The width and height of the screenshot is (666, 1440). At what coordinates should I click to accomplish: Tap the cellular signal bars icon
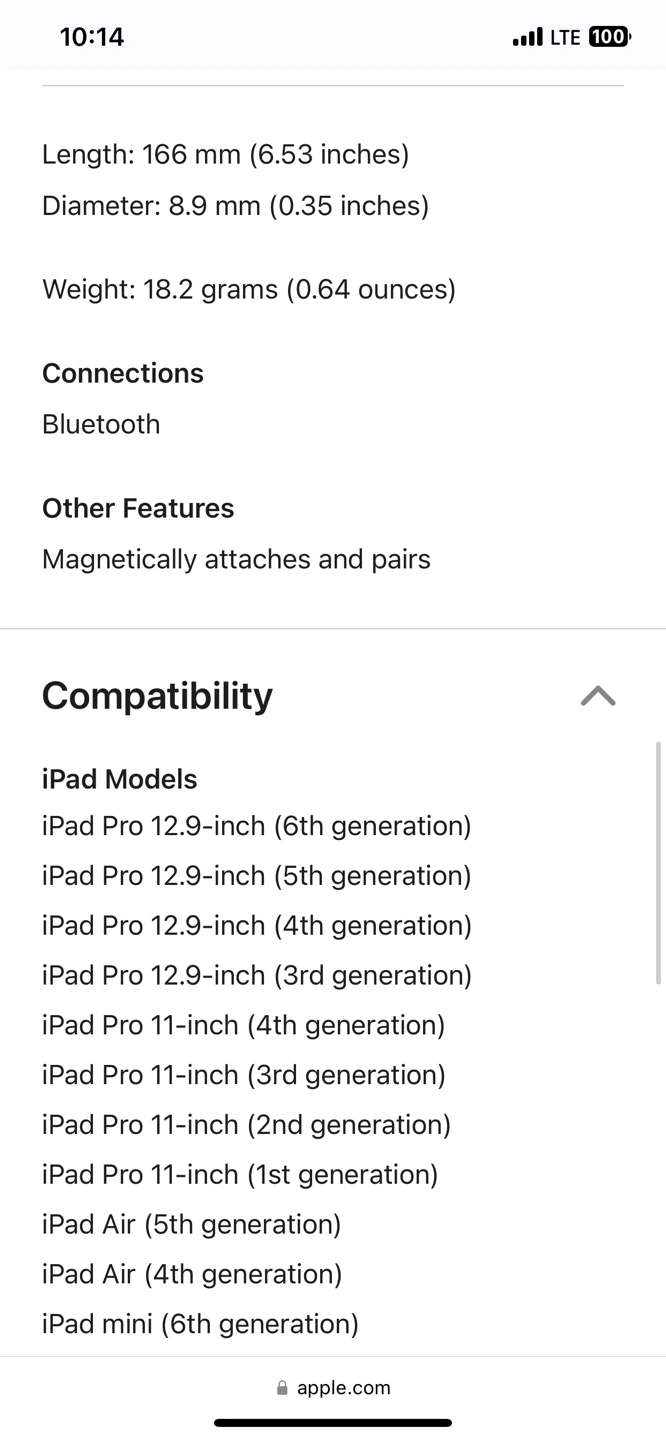[x=527, y=38]
